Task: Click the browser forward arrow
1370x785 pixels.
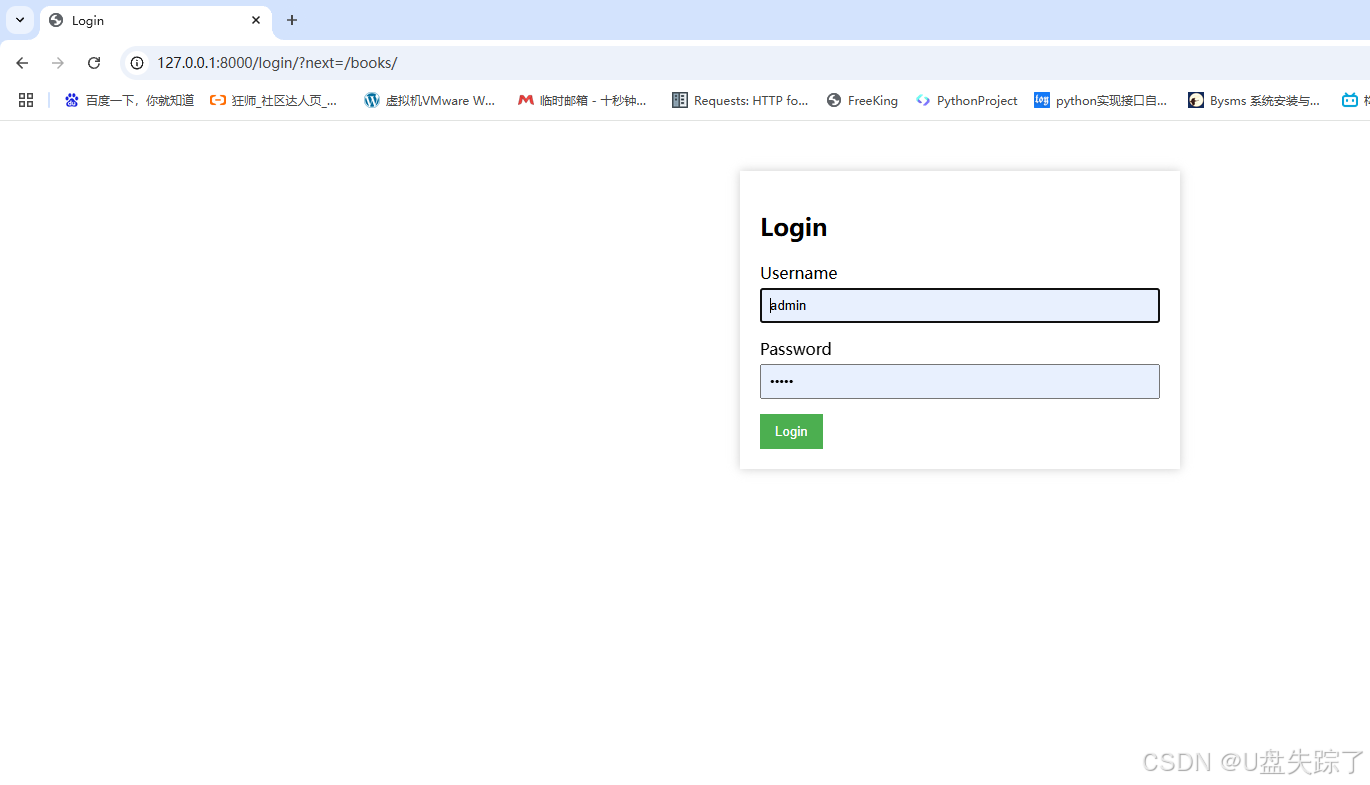Action: coord(58,63)
